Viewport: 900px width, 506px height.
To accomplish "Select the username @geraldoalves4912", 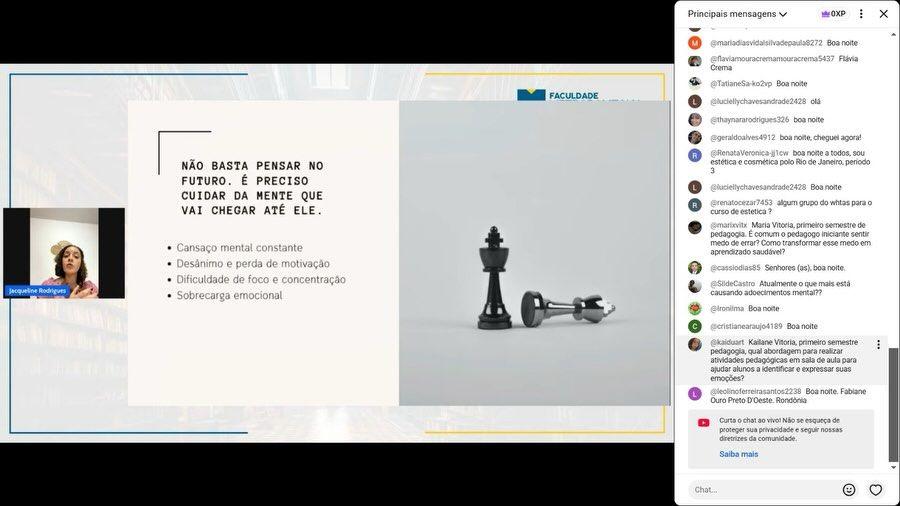I will (x=743, y=137).
